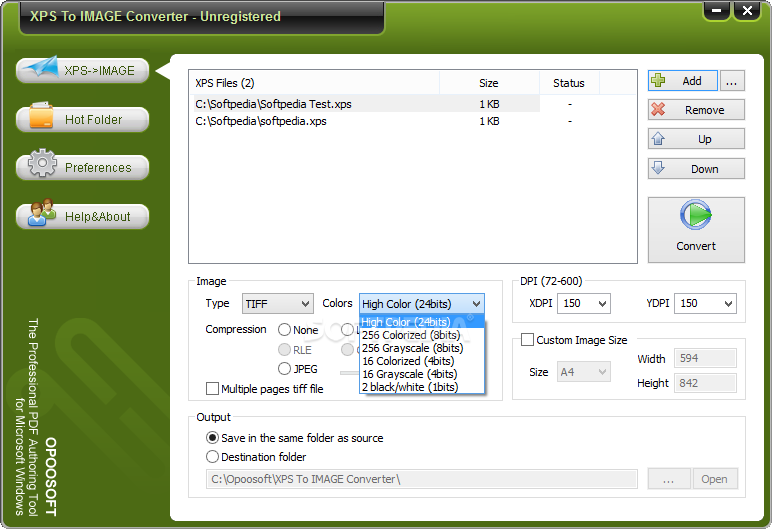Screen dimensions: 772x529
Task: Select the Softpedia Test.xps file row
Action: click(413, 104)
